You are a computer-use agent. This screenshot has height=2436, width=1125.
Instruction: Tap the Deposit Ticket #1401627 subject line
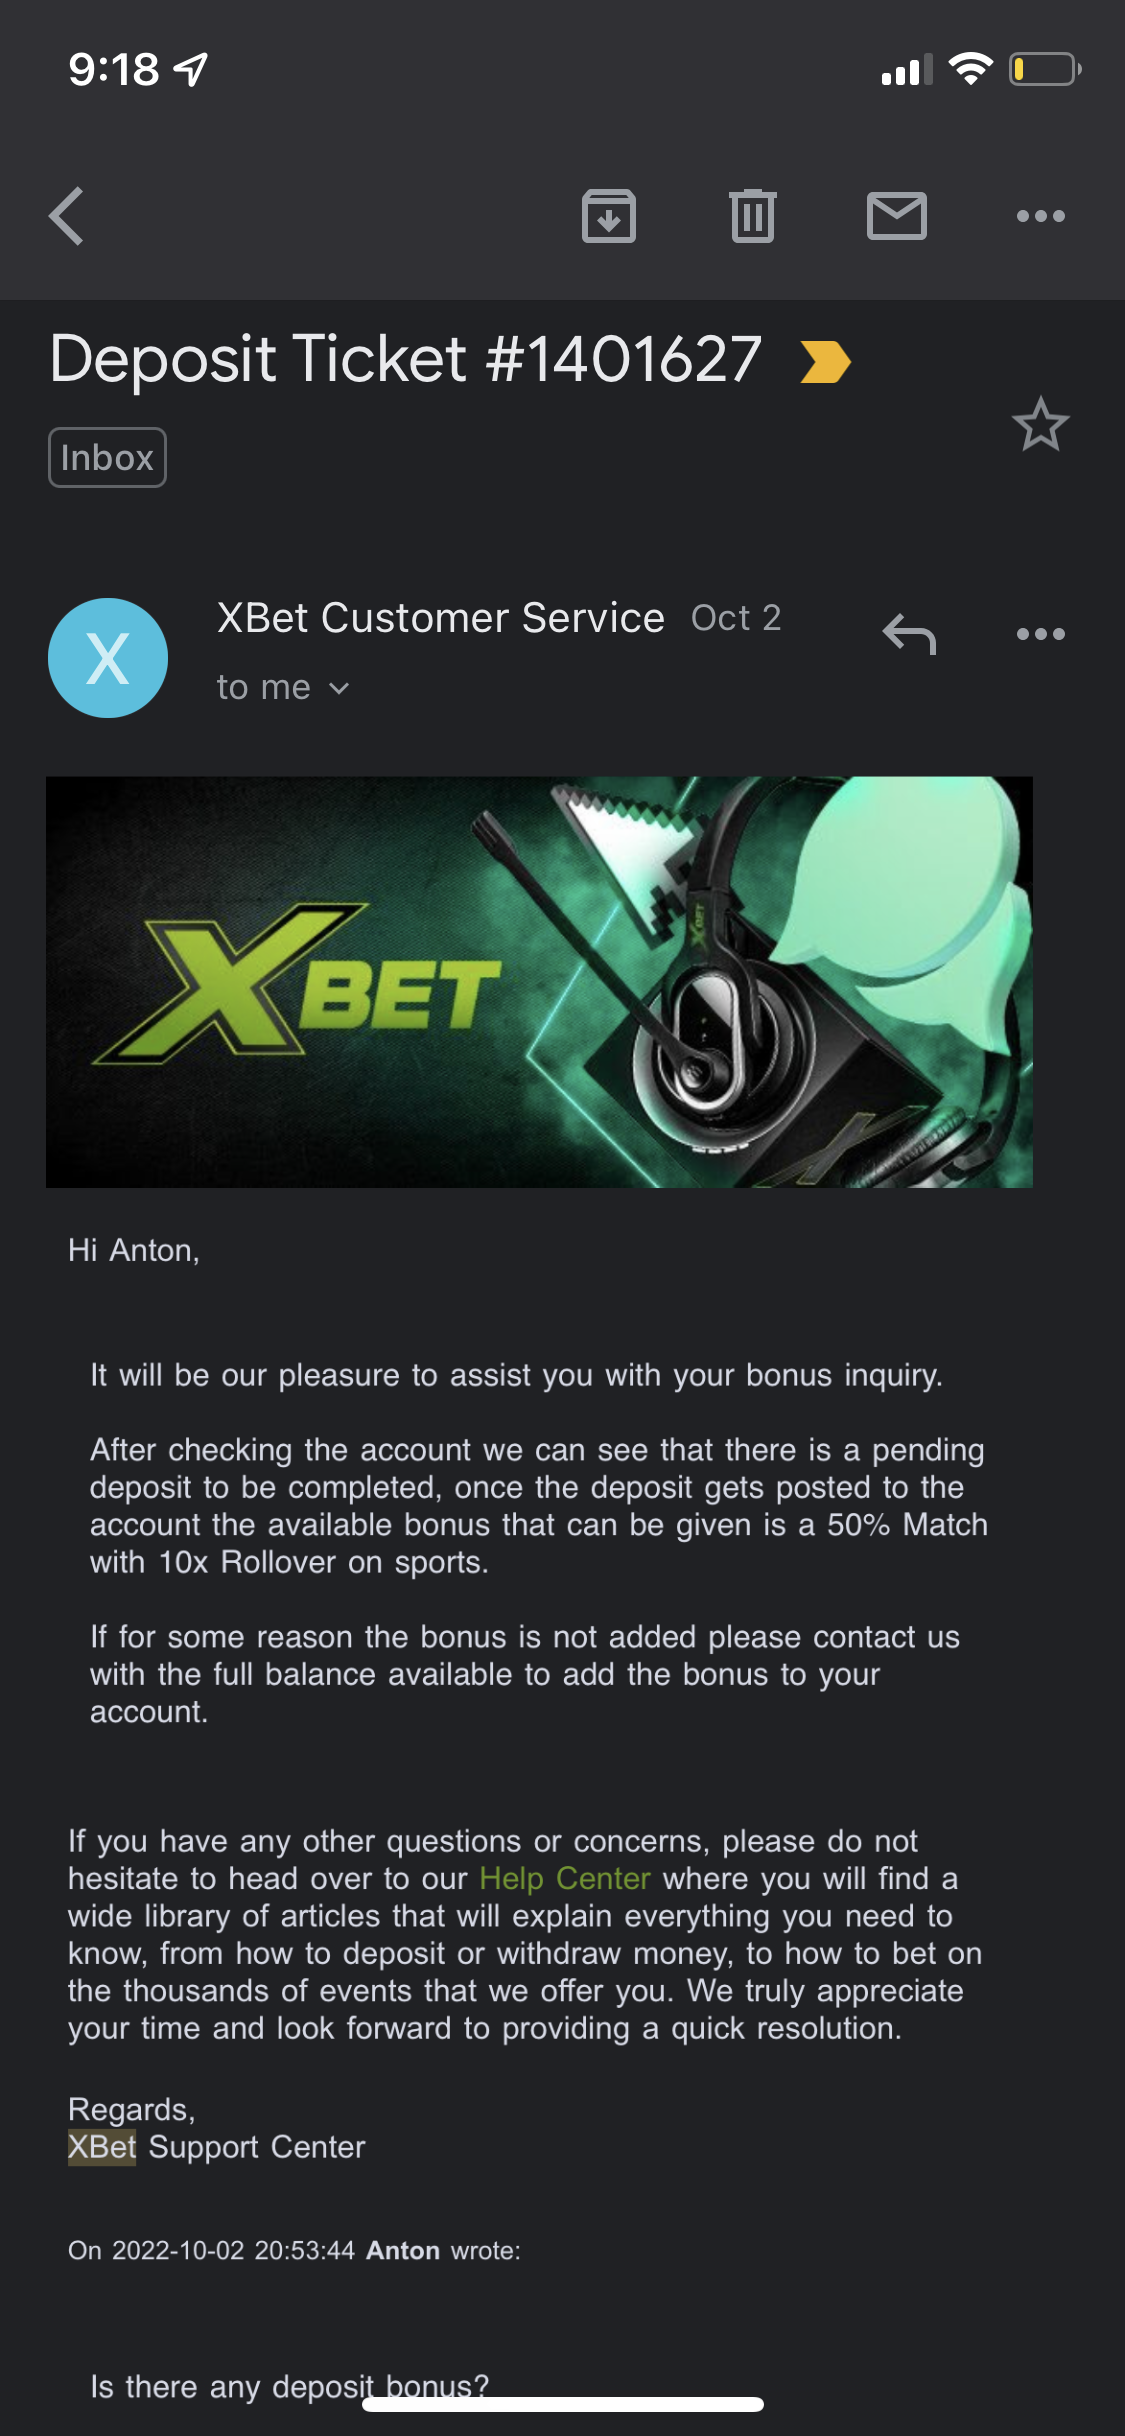[x=405, y=360]
